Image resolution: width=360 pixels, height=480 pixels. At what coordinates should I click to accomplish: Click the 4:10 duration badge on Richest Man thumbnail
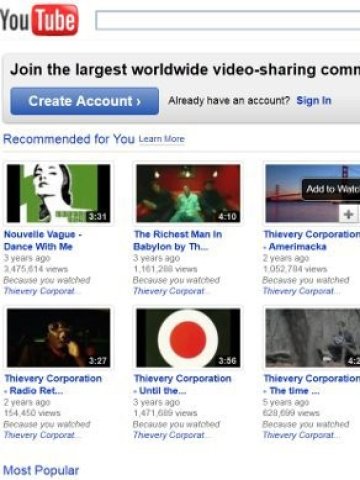pos(227,217)
